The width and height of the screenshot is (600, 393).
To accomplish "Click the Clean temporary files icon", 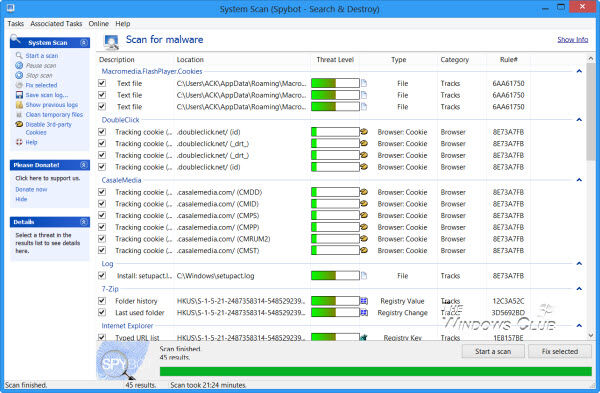I will [x=19, y=114].
